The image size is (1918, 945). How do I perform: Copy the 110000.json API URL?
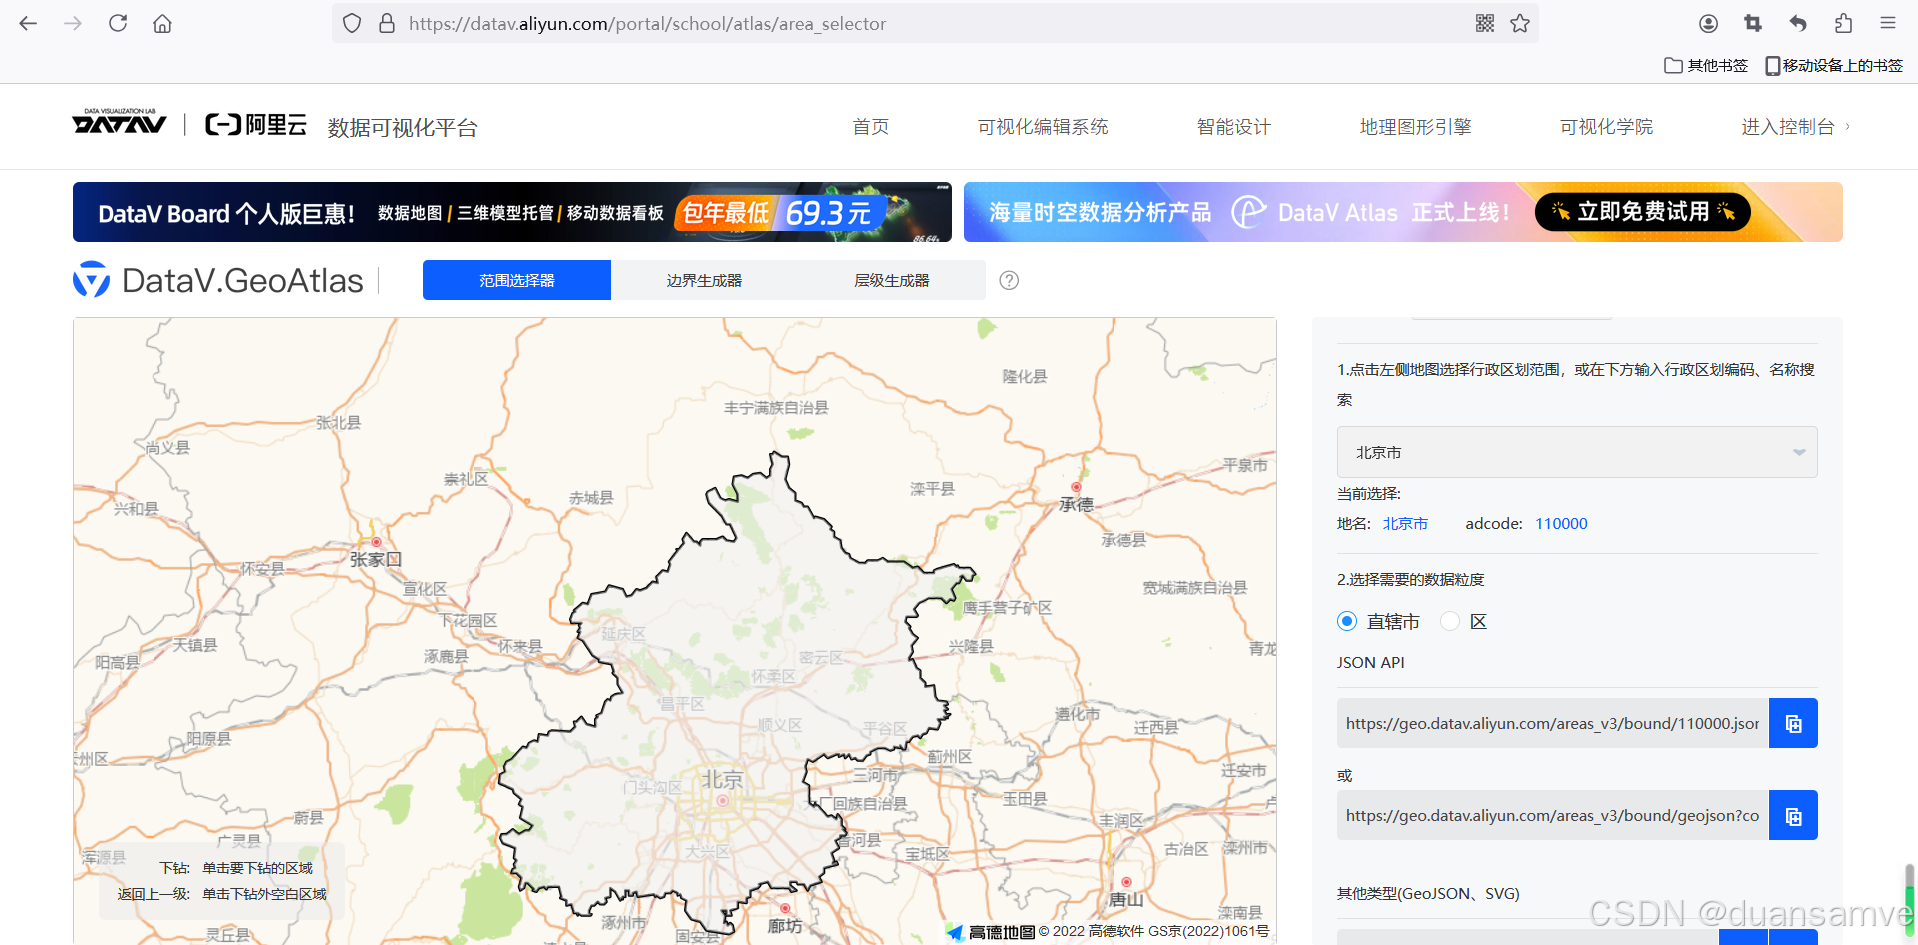point(1793,723)
